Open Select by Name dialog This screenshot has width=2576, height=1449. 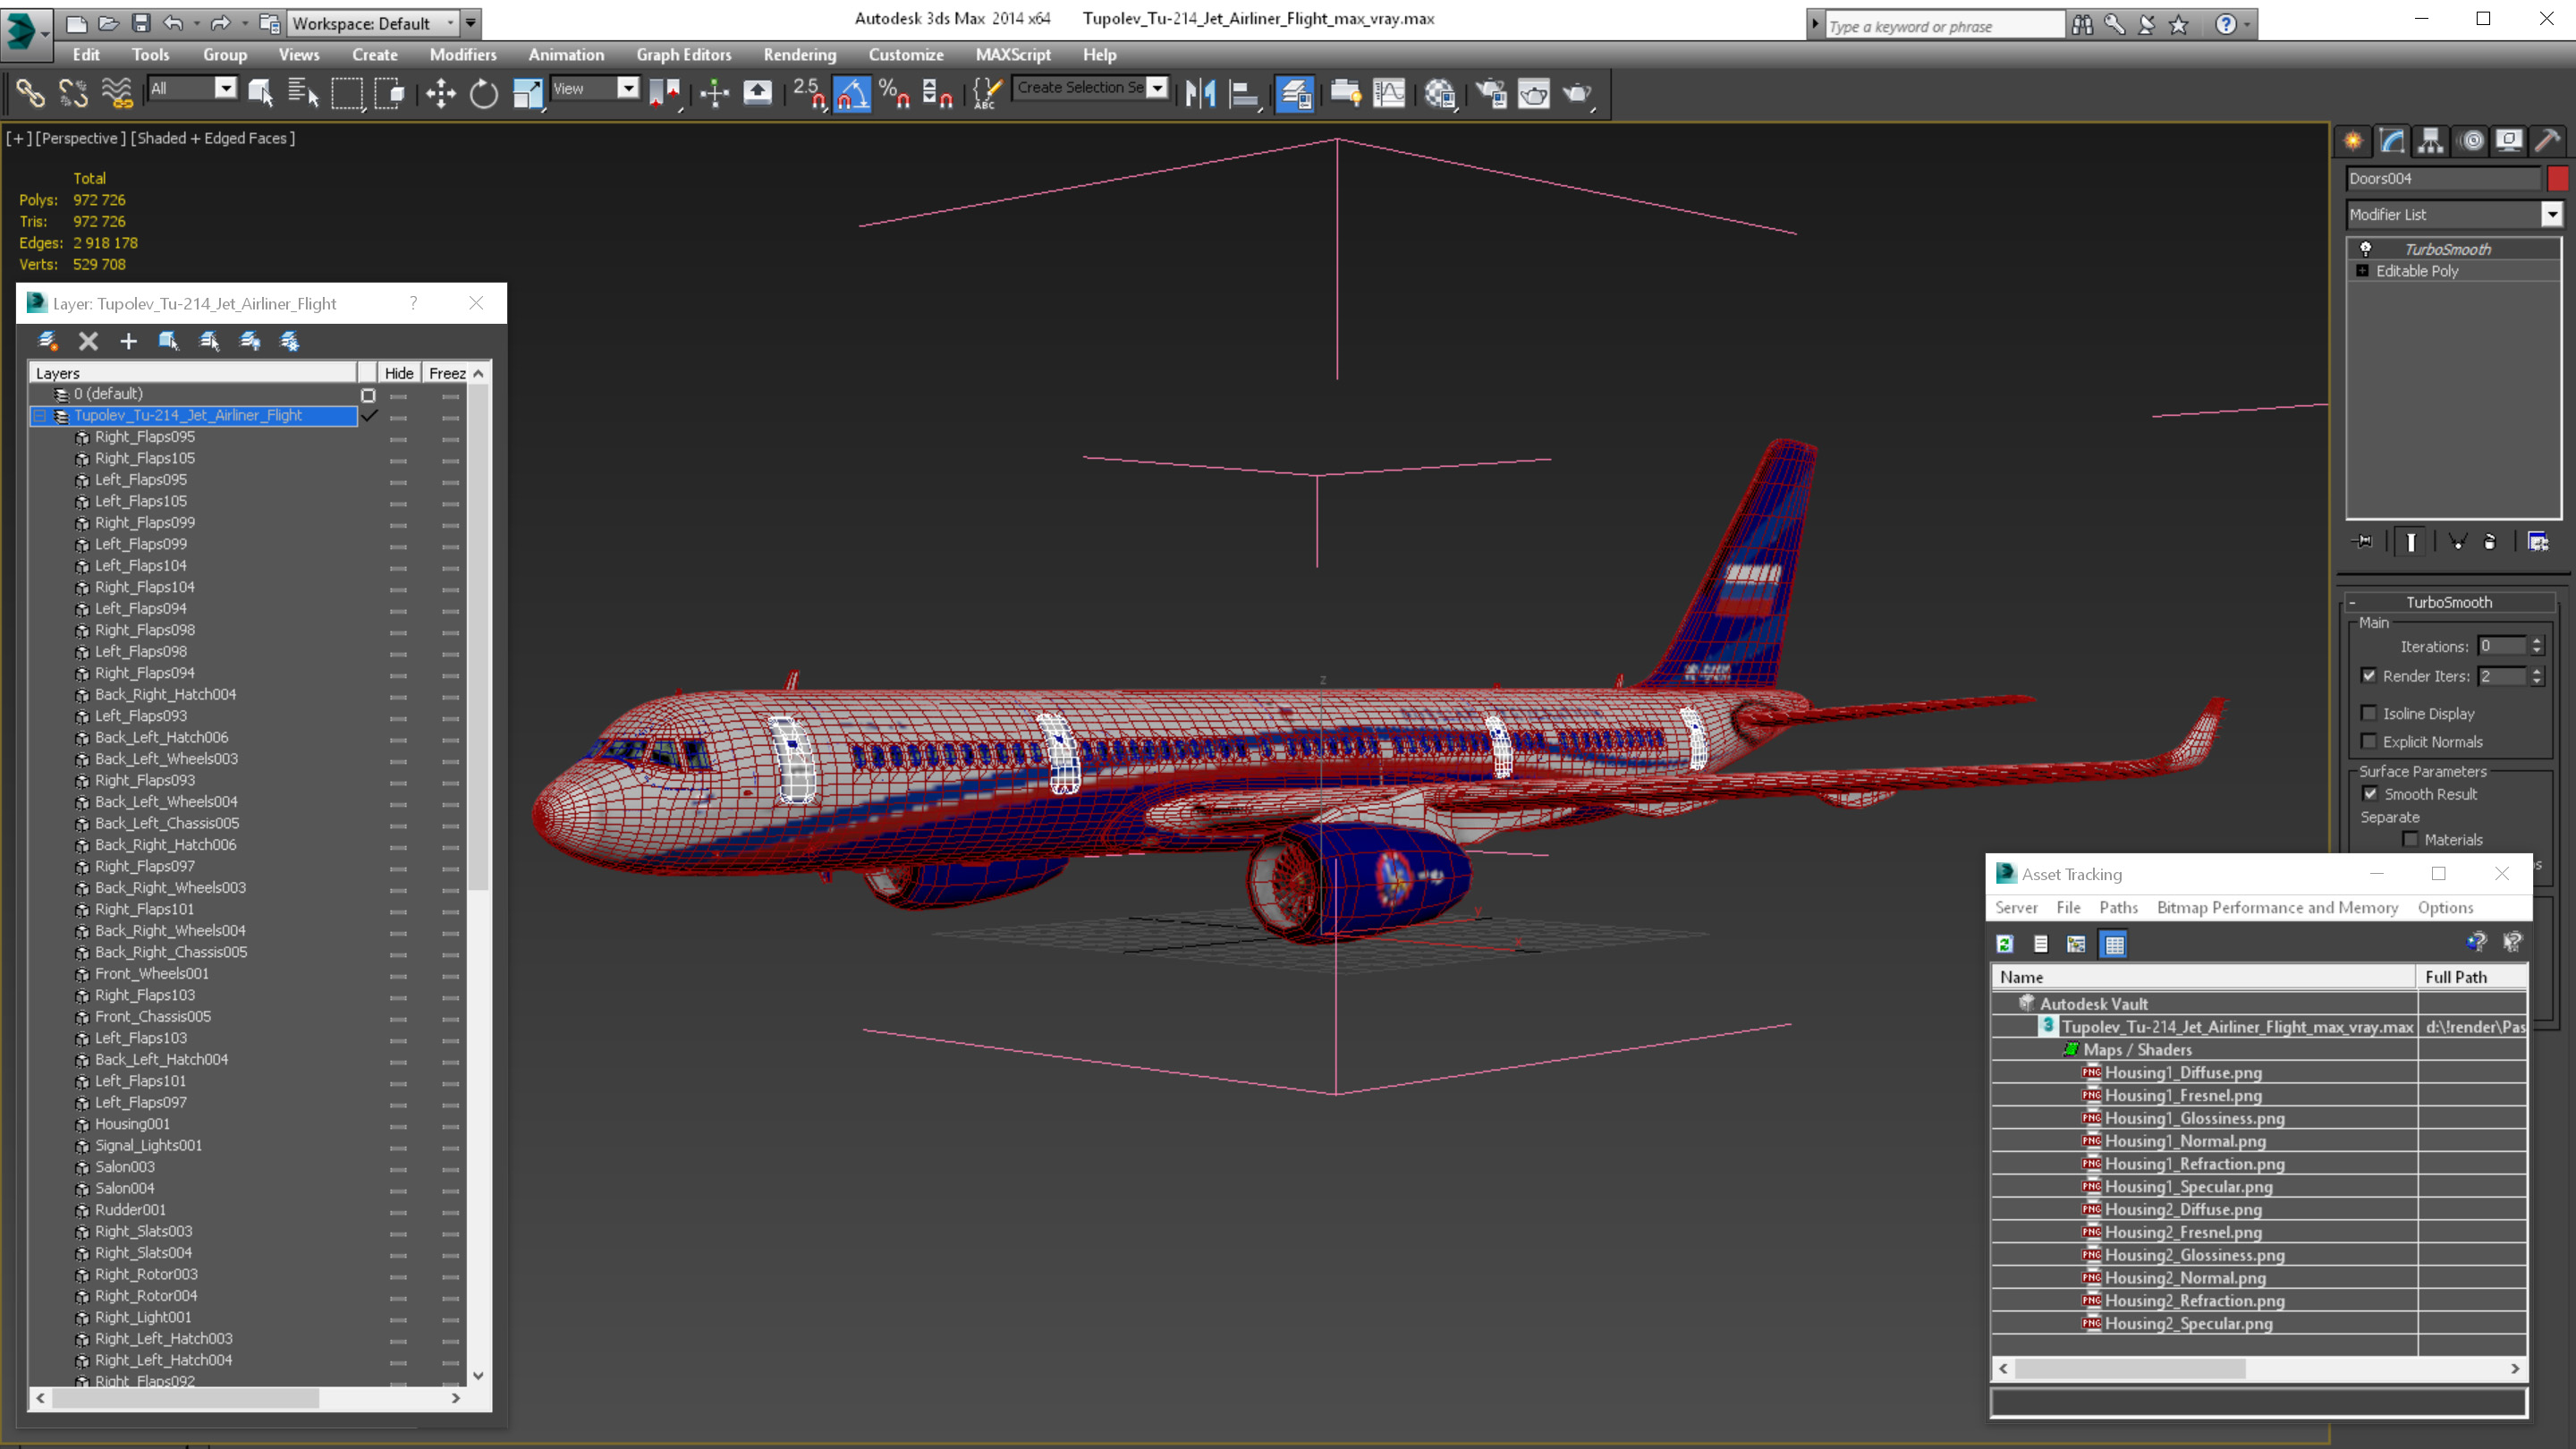click(303, 93)
